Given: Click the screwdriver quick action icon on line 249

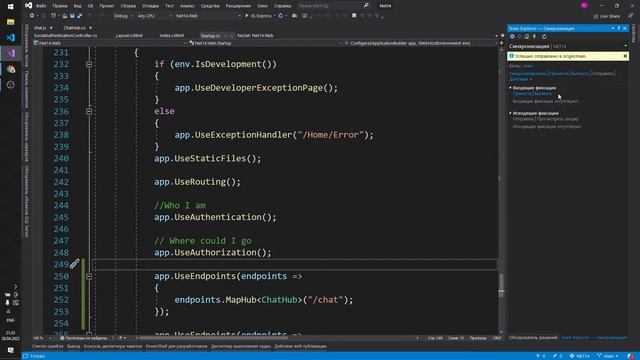Looking at the screenshot, I should [x=74, y=264].
